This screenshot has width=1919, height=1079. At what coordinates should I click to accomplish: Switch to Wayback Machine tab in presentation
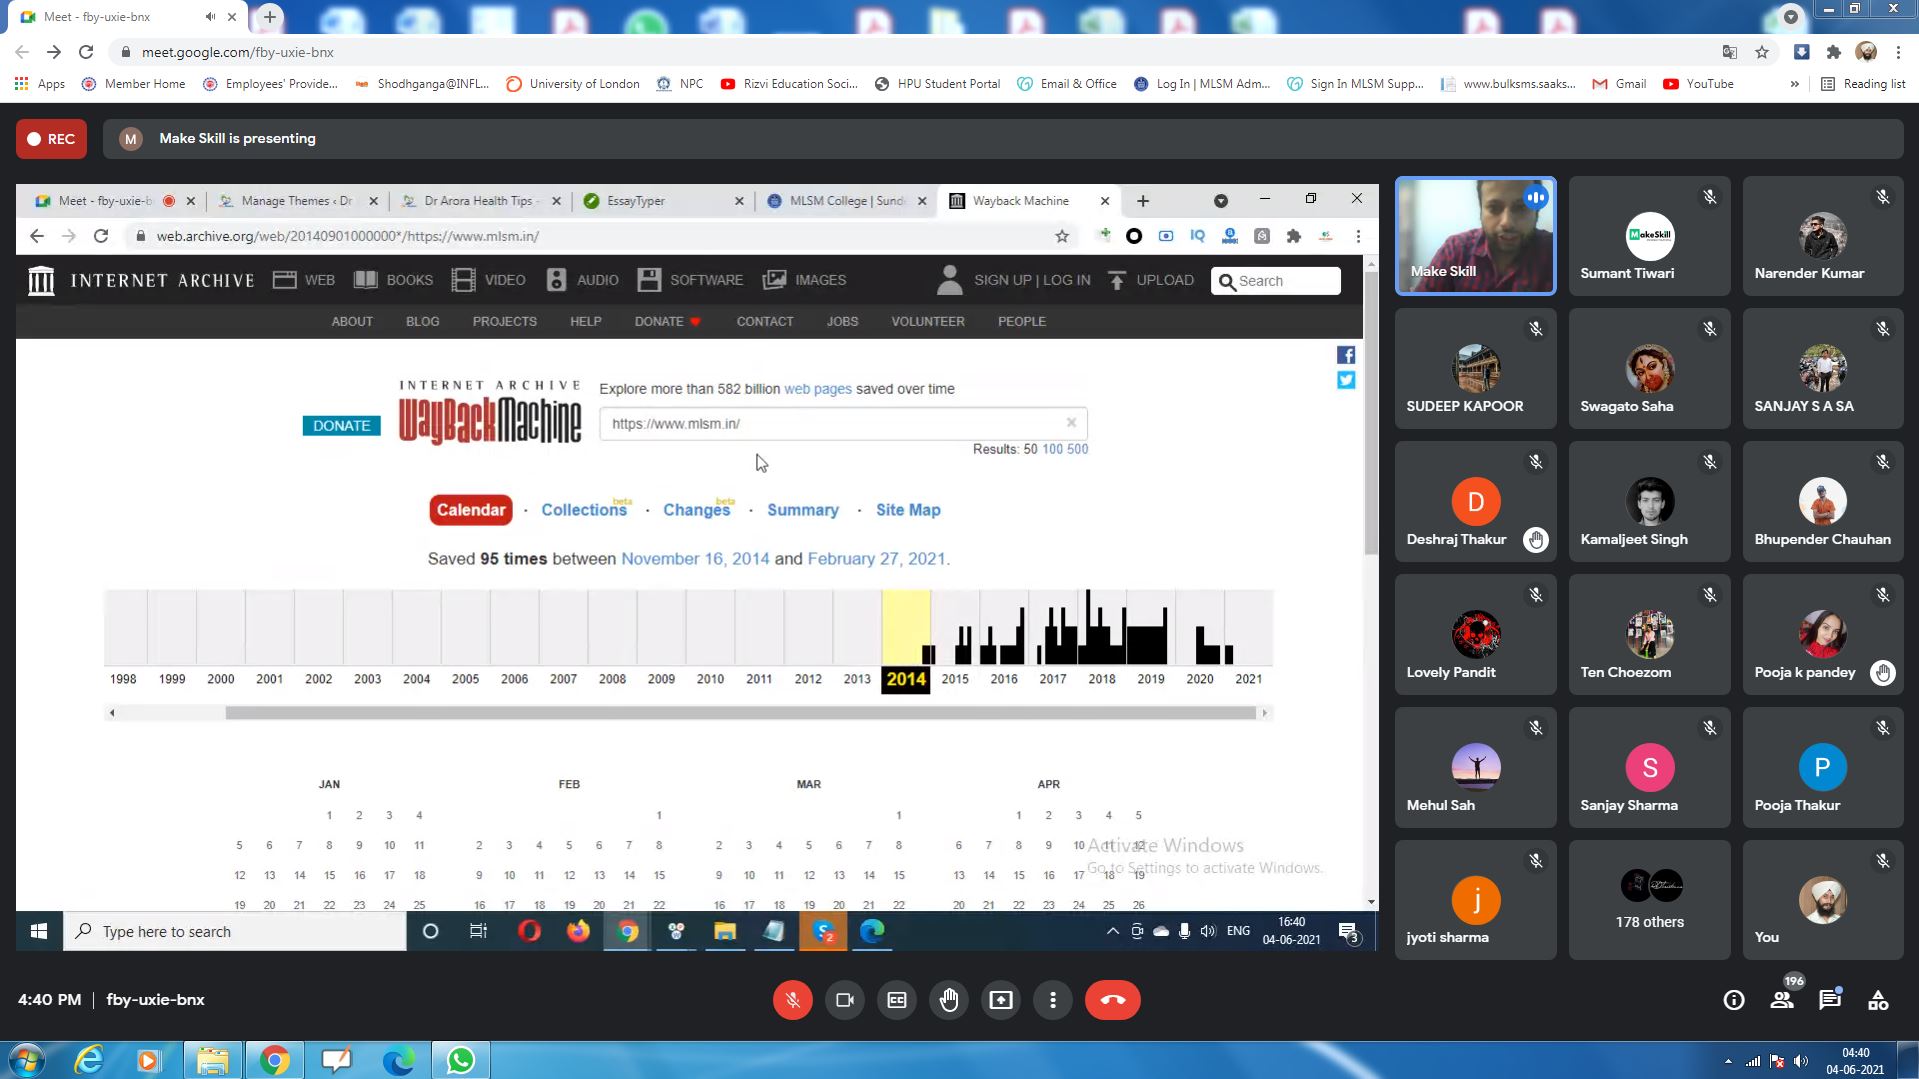pos(1020,201)
